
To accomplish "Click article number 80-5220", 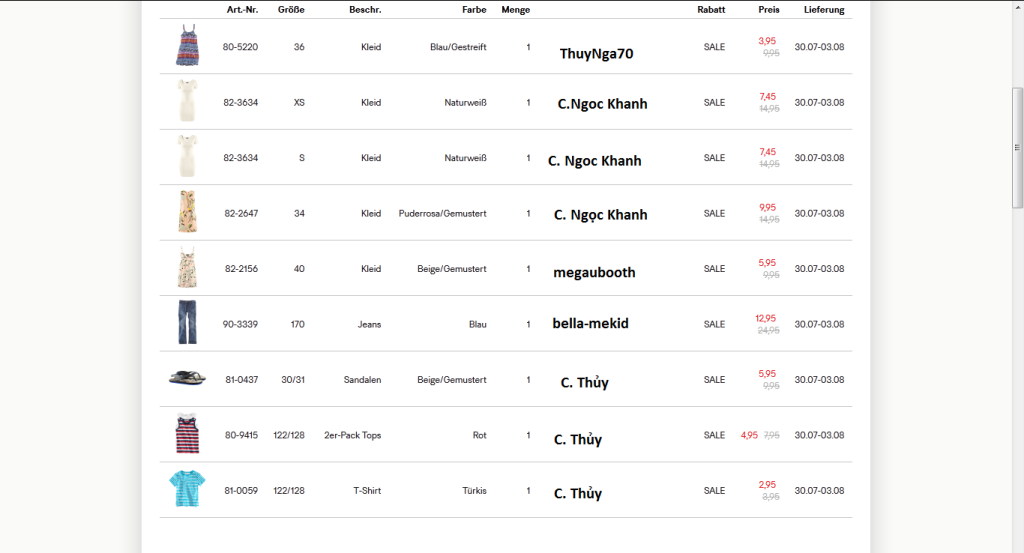I will coord(240,47).
